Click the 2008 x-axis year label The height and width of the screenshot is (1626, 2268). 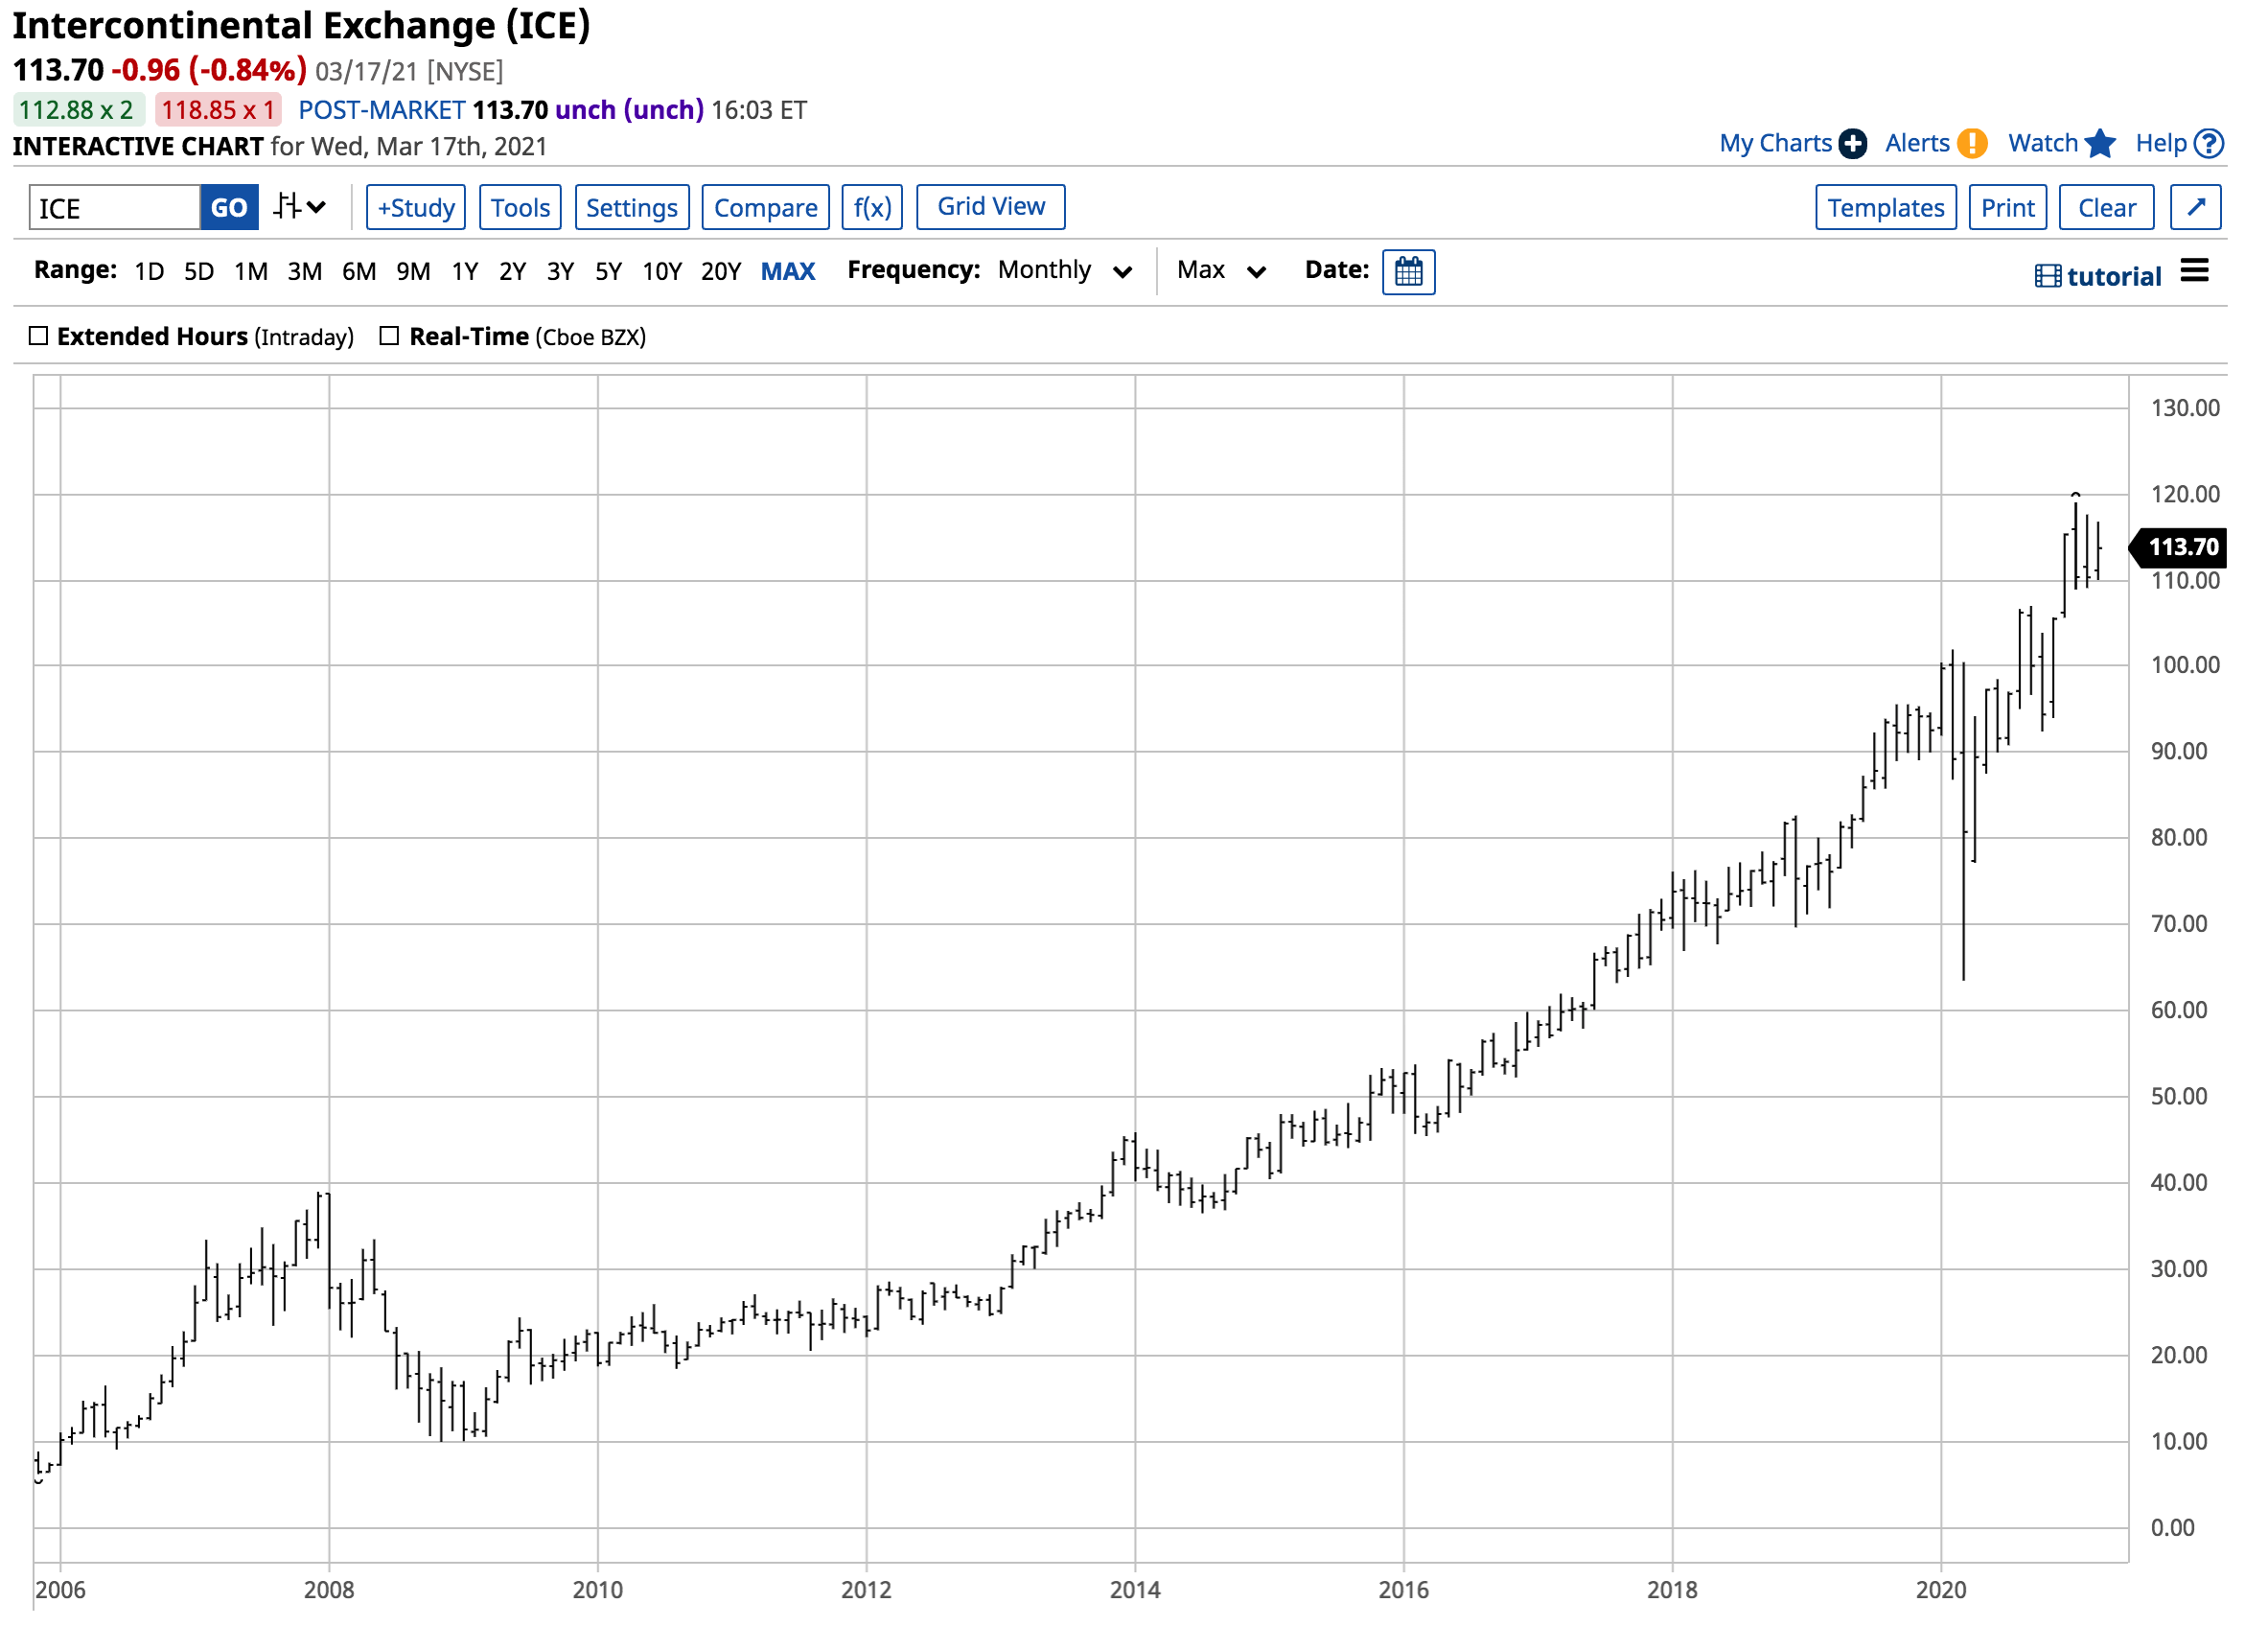(329, 1590)
